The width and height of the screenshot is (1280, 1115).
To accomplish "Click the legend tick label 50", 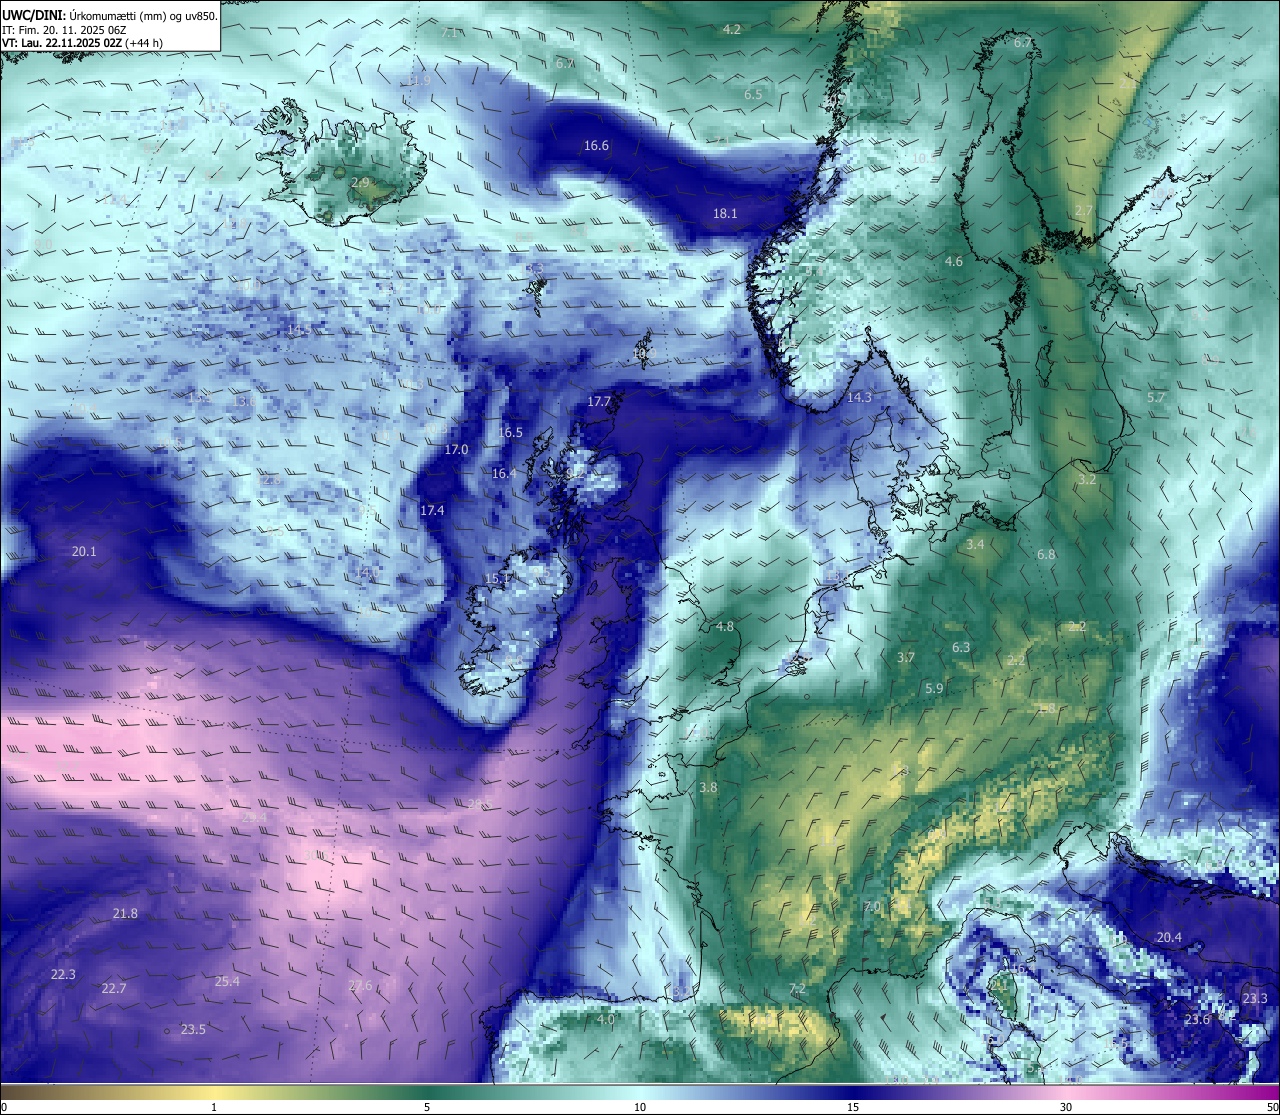I will pyautogui.click(x=1271, y=1107).
